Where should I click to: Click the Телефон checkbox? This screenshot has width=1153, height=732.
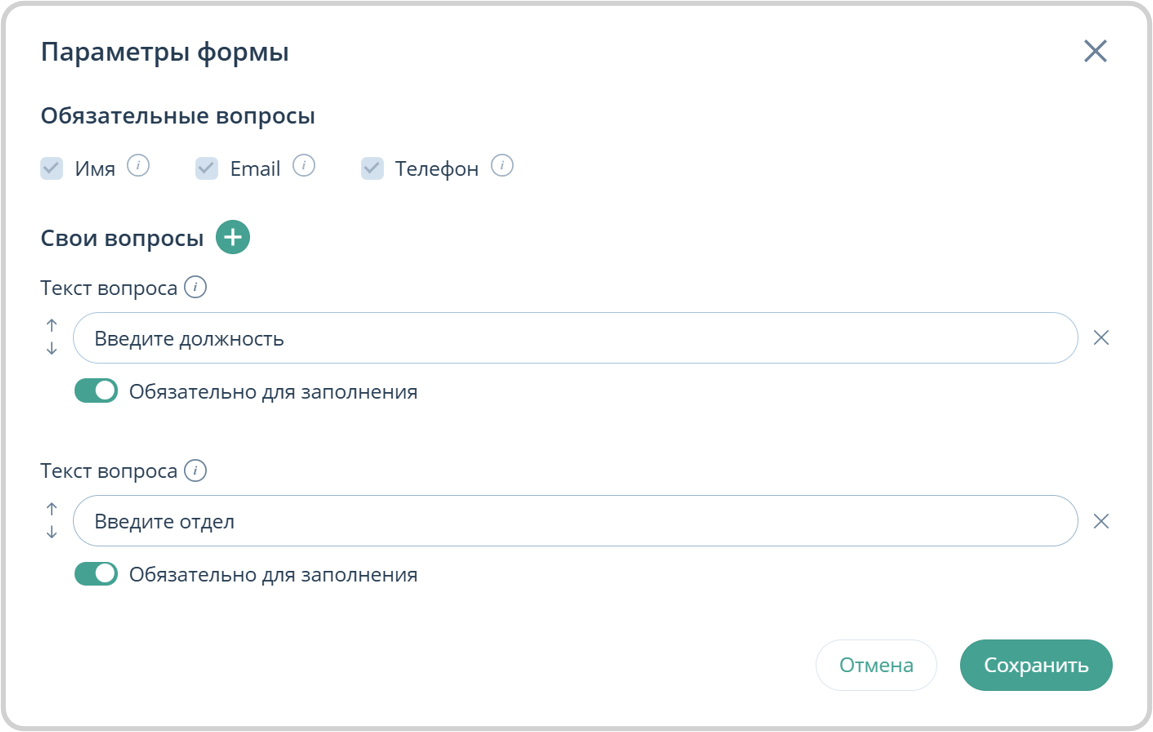point(371,167)
